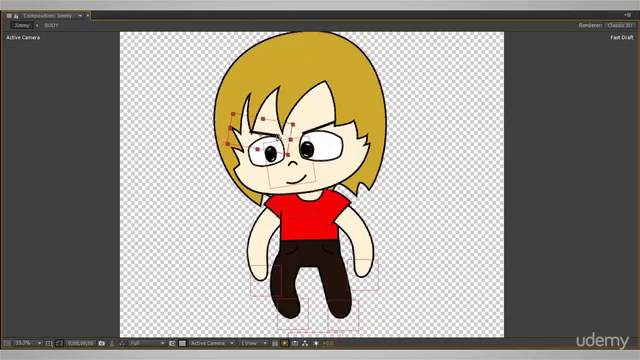Adjust the +0.0 exposure value

point(328,343)
